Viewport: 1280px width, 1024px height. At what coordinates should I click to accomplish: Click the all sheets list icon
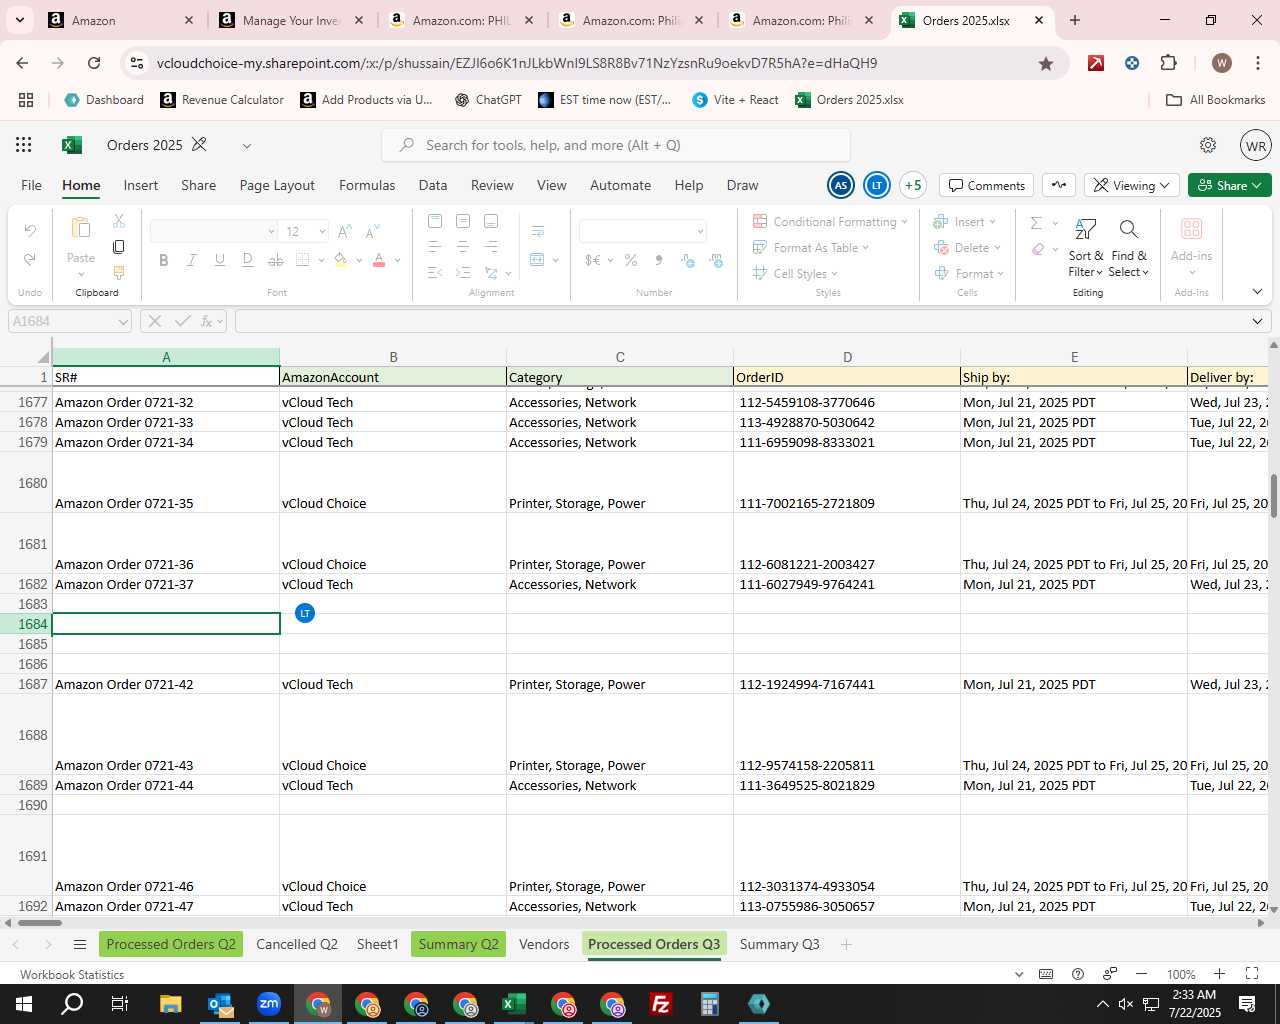coord(80,944)
